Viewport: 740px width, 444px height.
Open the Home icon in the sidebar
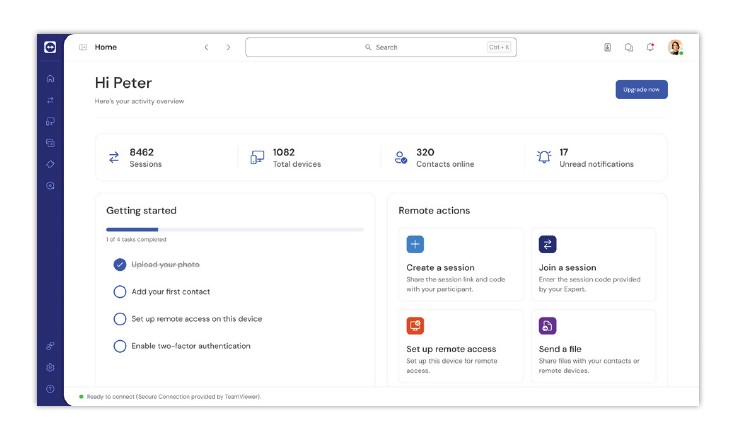[50, 79]
